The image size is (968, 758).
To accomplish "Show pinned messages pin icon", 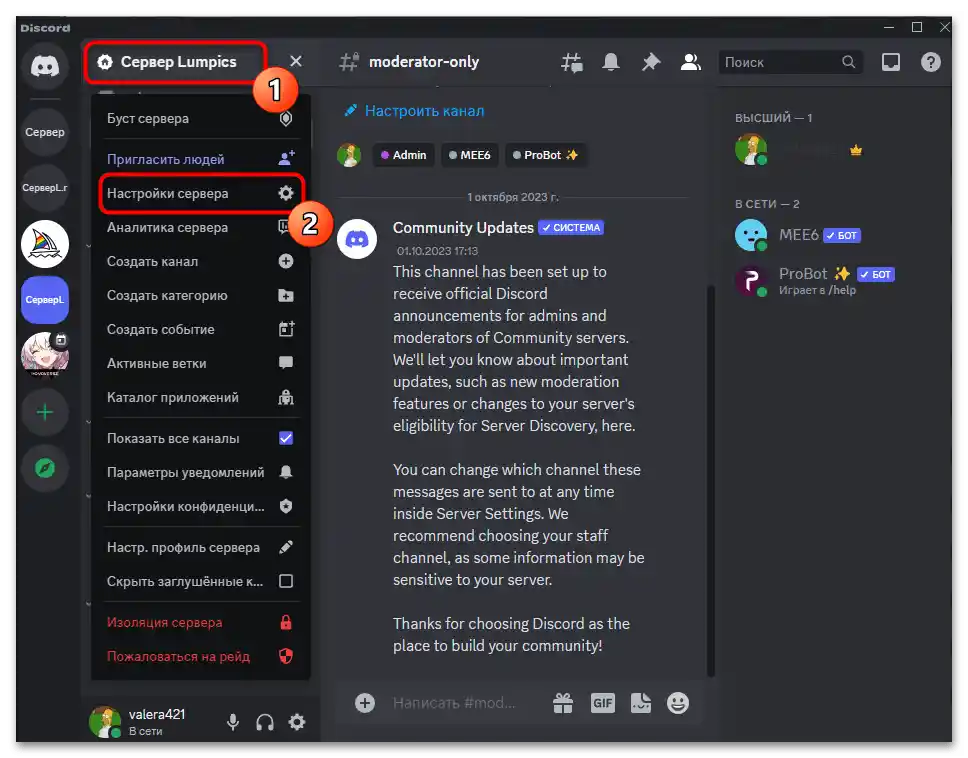I will point(651,62).
